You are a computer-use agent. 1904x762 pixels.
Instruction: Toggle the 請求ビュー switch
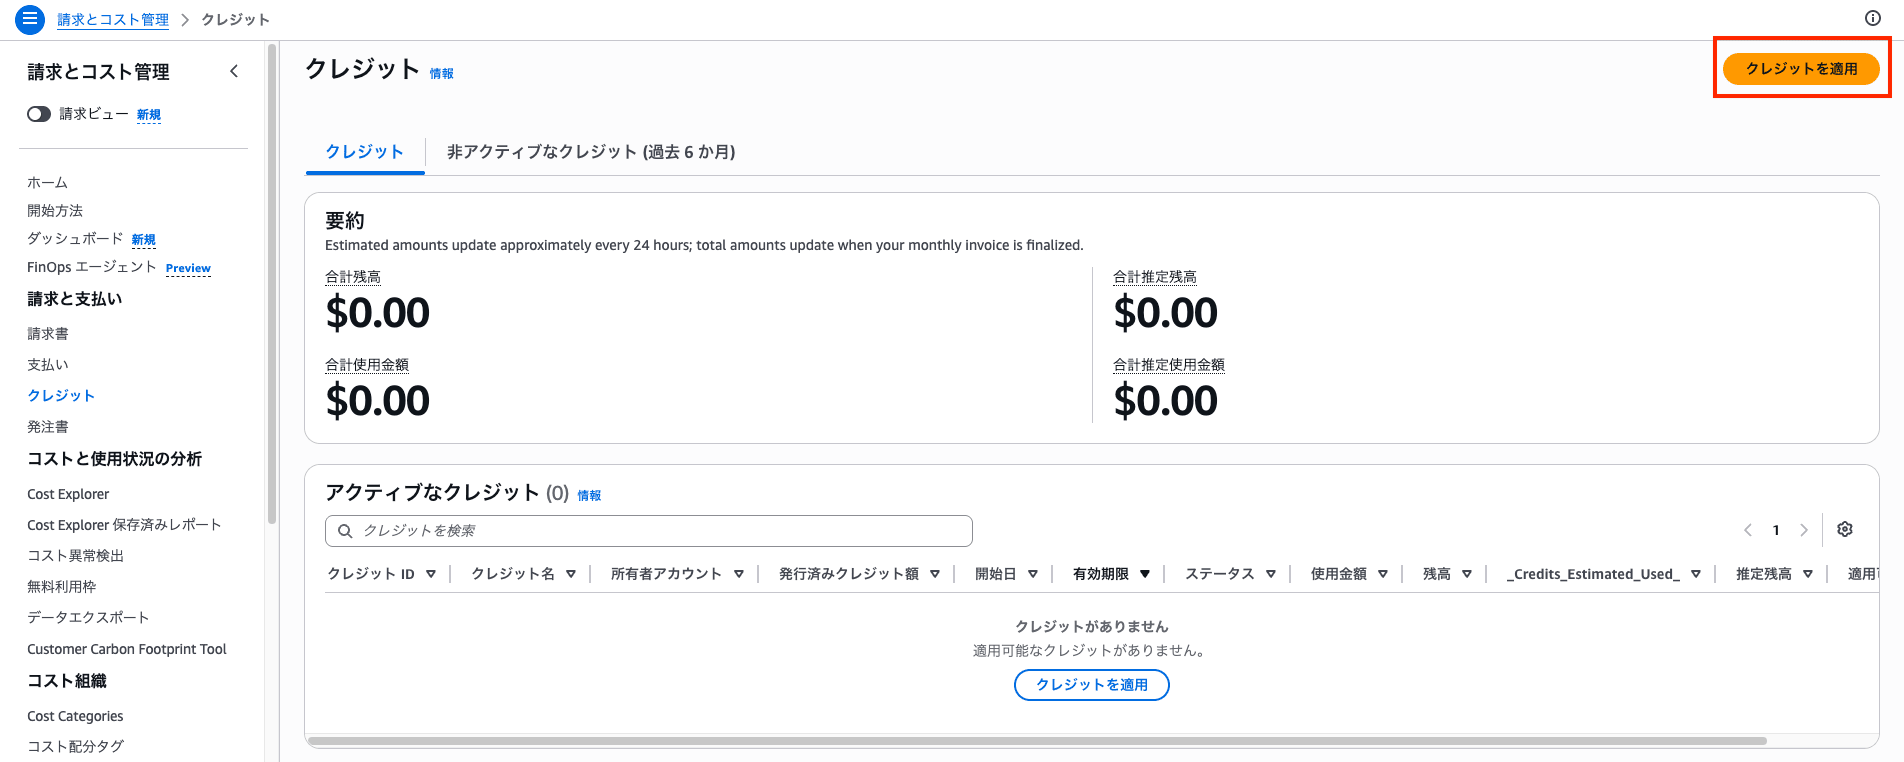(x=39, y=114)
